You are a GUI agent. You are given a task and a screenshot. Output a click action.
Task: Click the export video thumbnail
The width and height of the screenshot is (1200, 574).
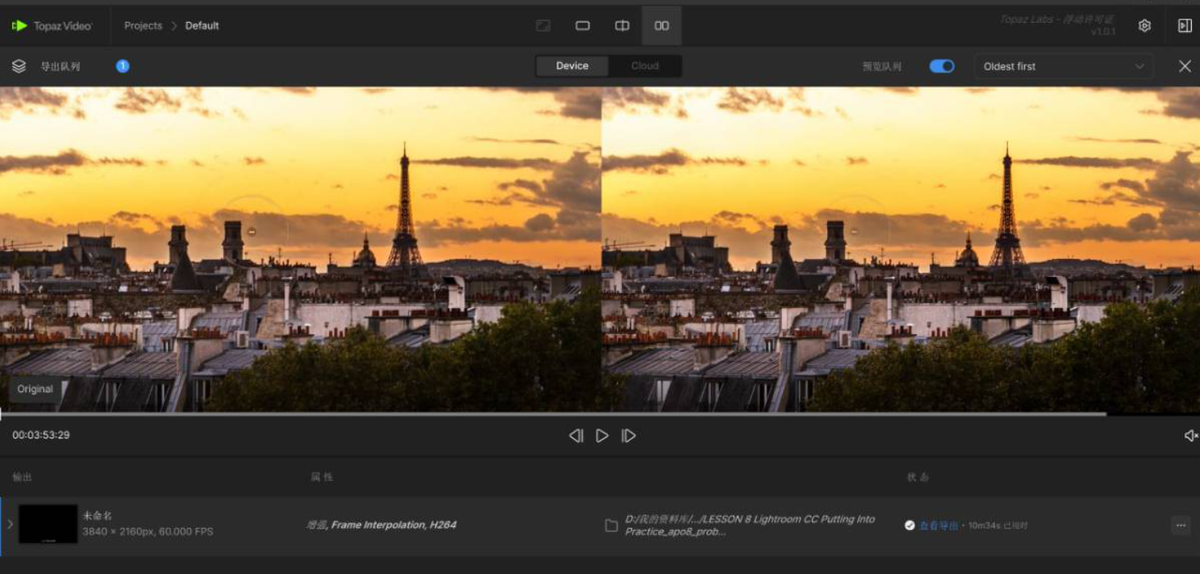click(48, 524)
